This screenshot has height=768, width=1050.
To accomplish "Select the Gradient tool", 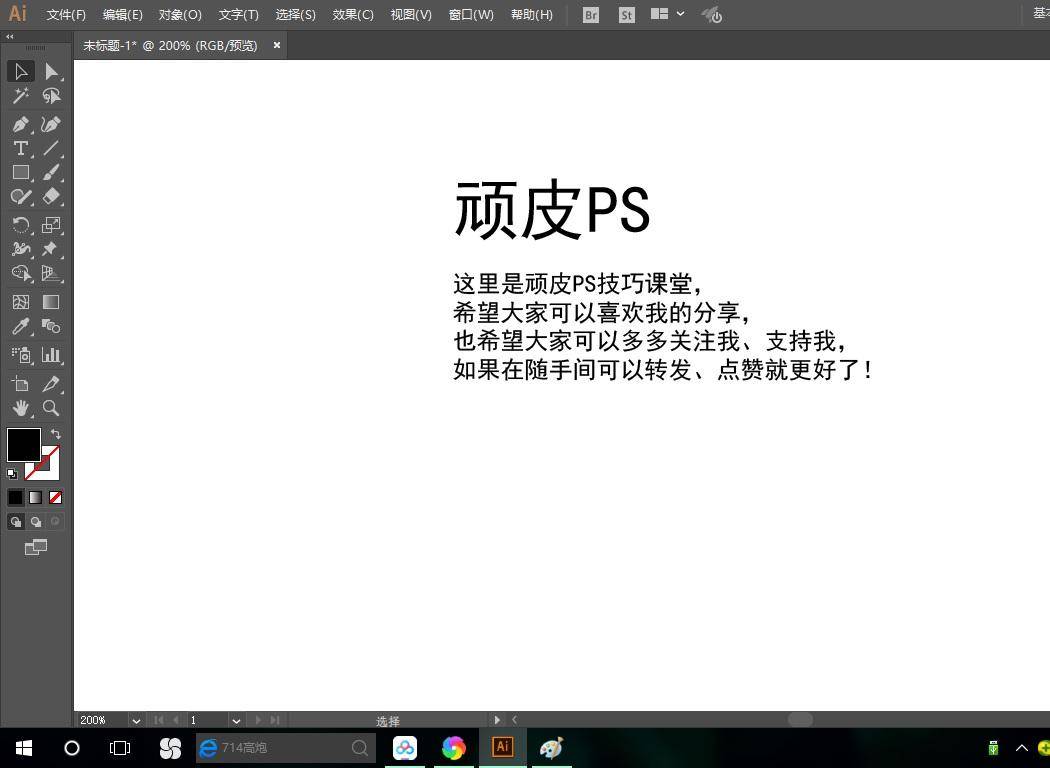I will pos(51,302).
